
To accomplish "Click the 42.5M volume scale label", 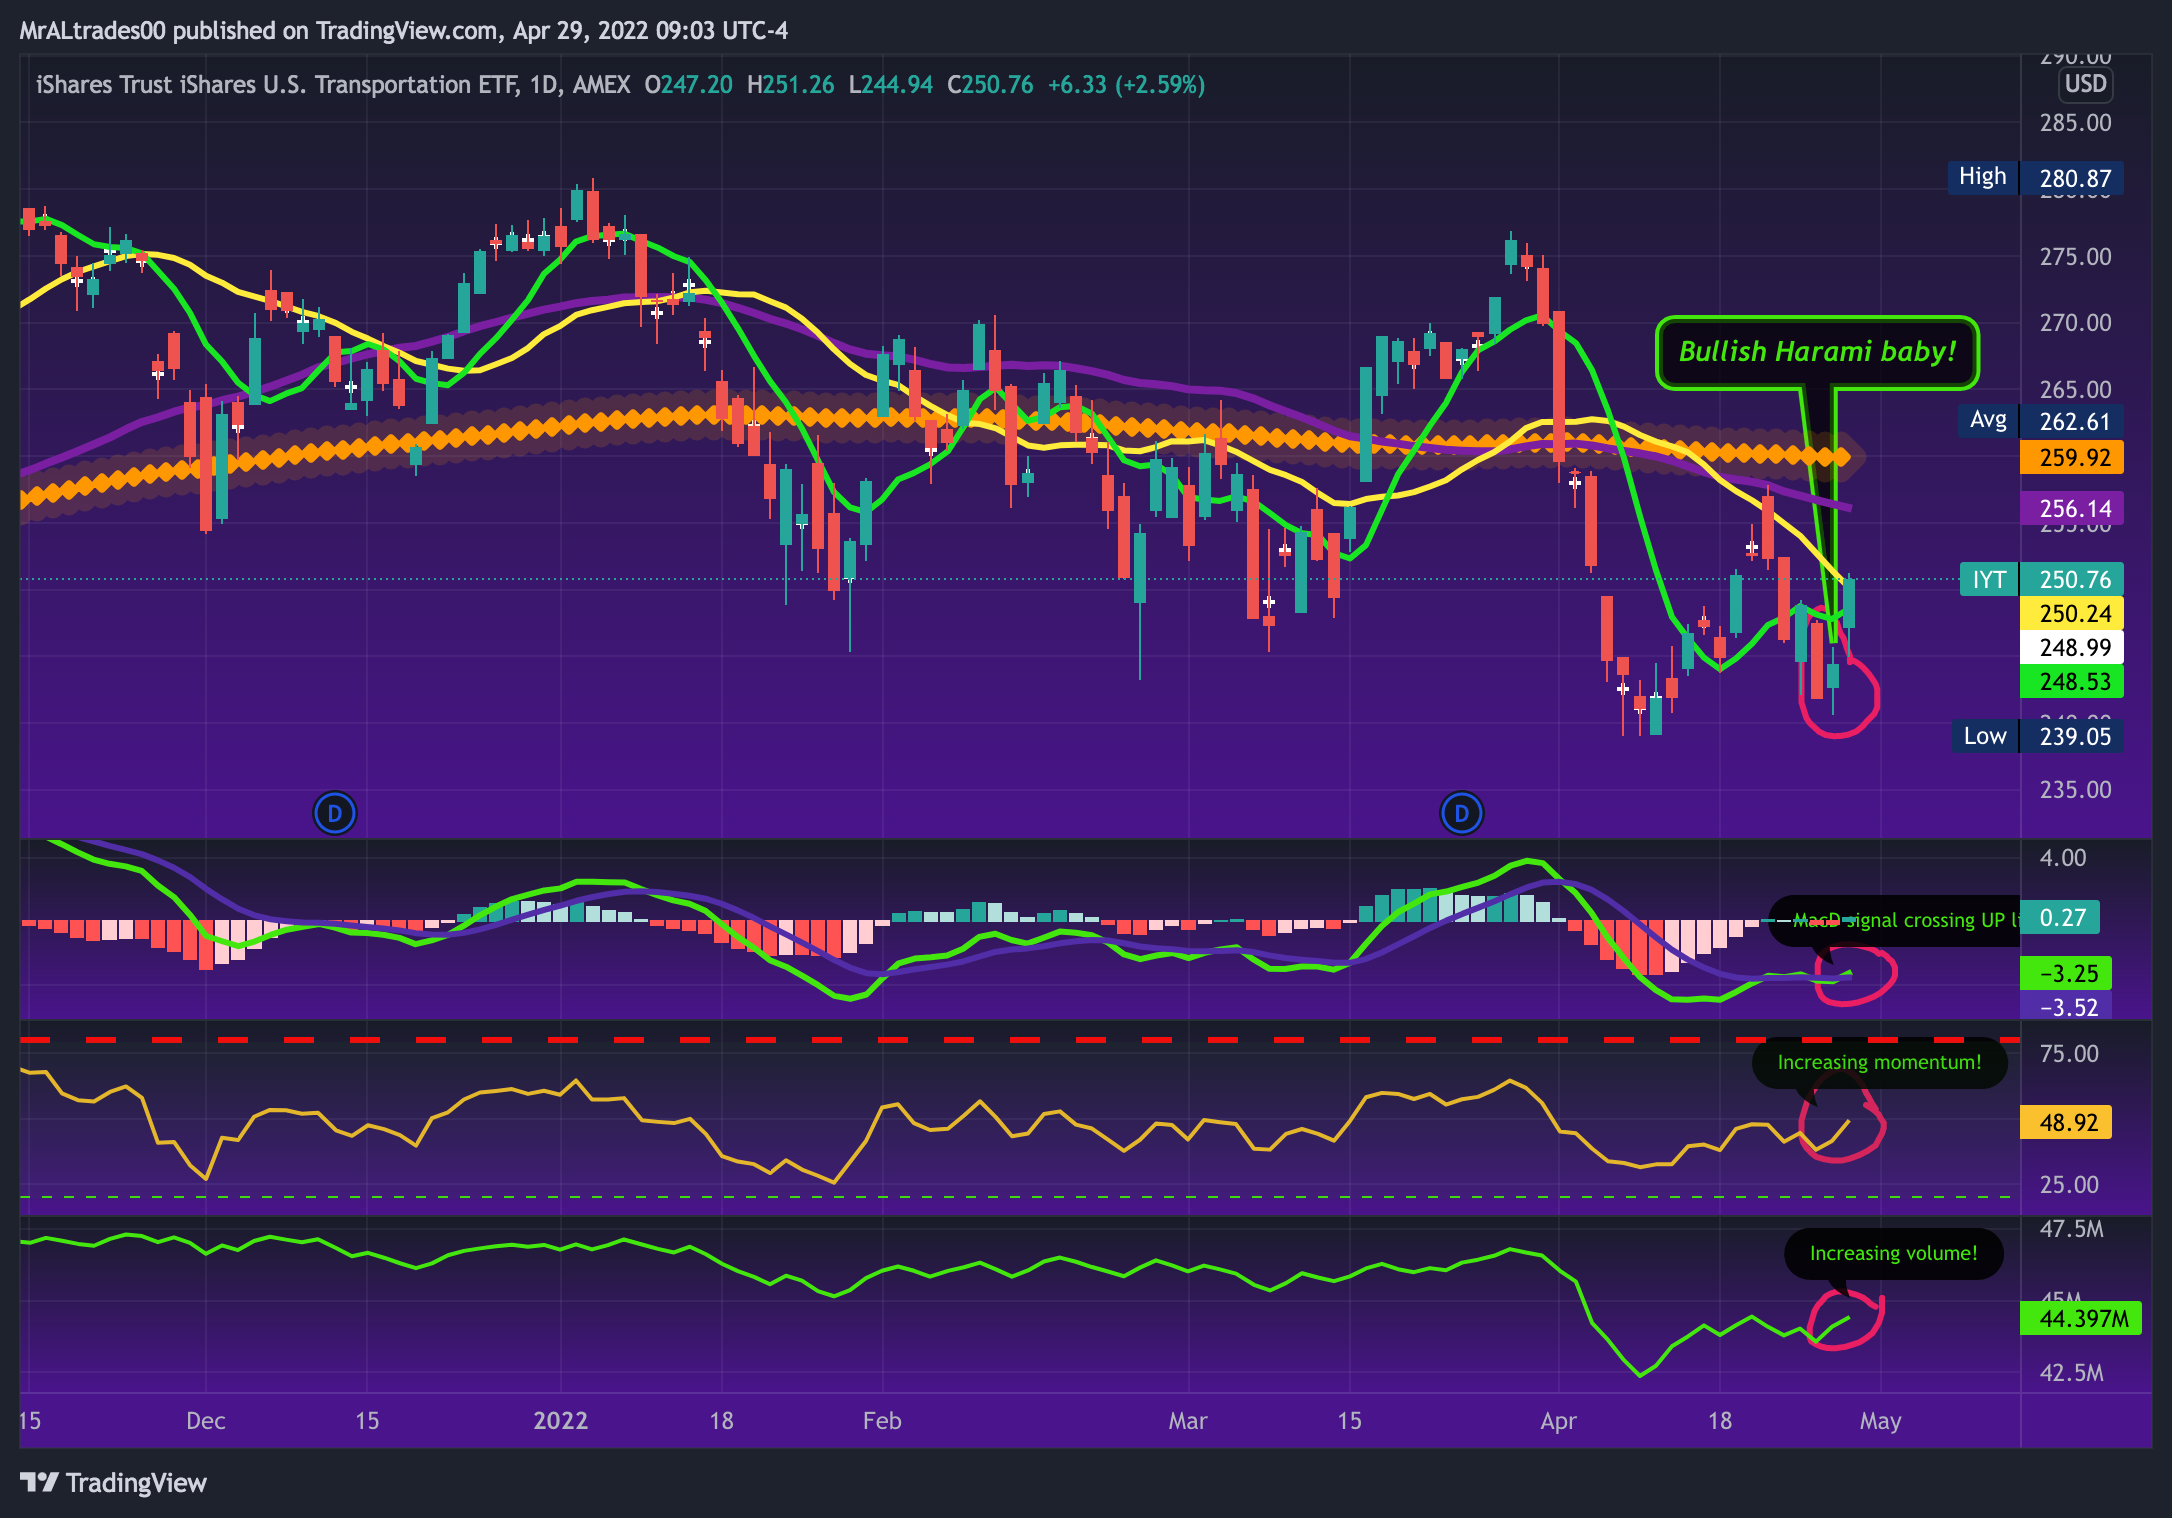I will pos(2072,1373).
